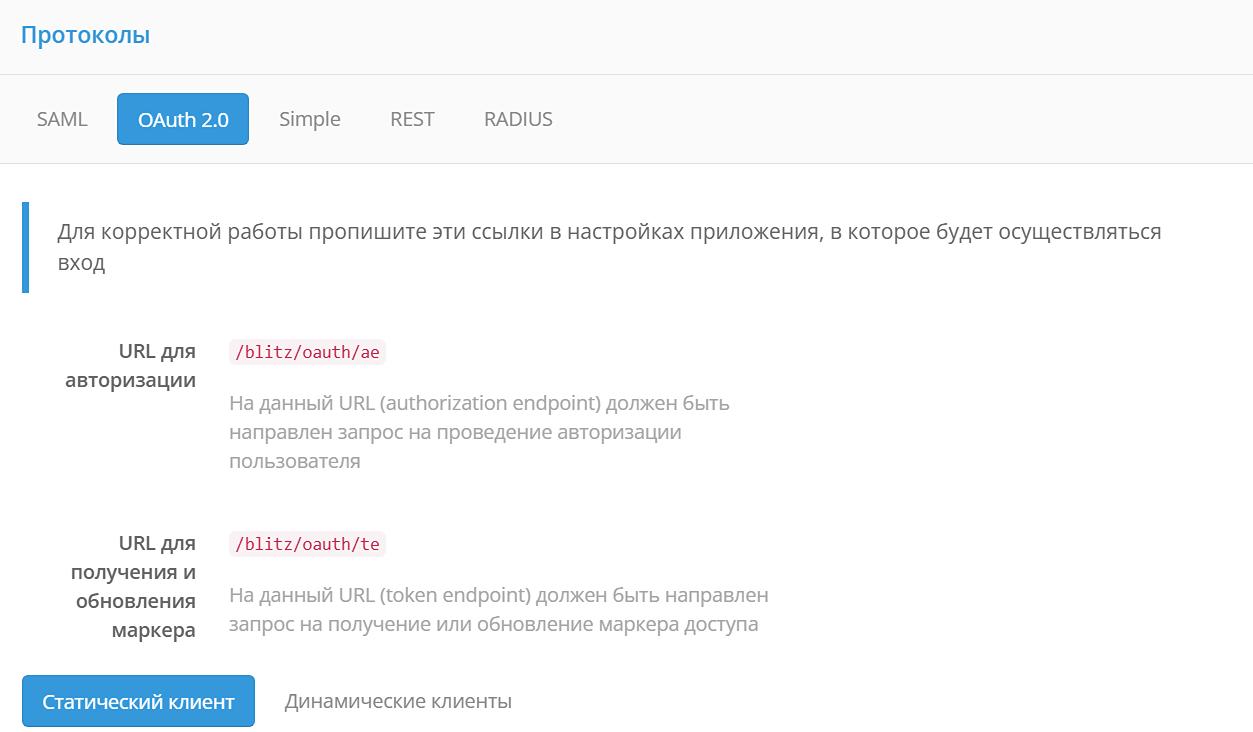Switch to Динамические клиенты
This screenshot has width=1253, height=732.
(x=398, y=701)
